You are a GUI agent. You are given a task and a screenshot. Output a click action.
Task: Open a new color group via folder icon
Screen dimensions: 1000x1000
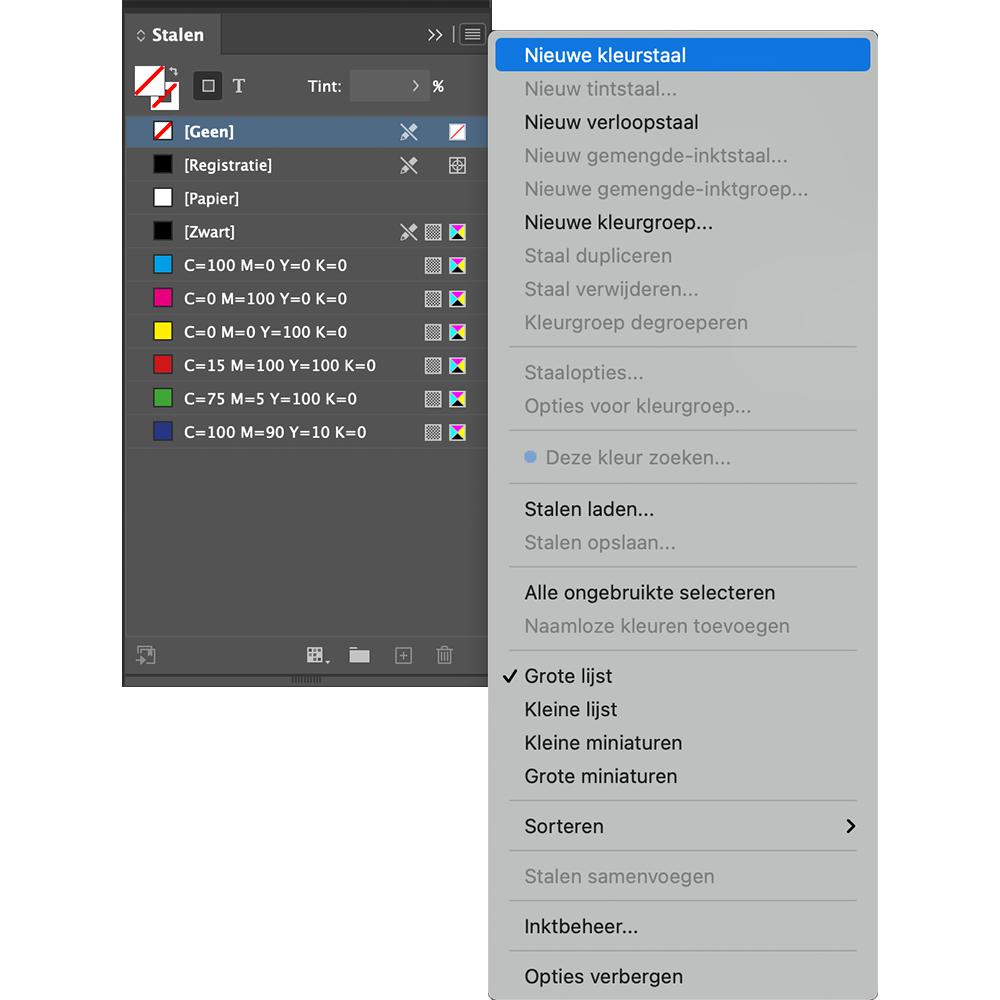coord(359,655)
